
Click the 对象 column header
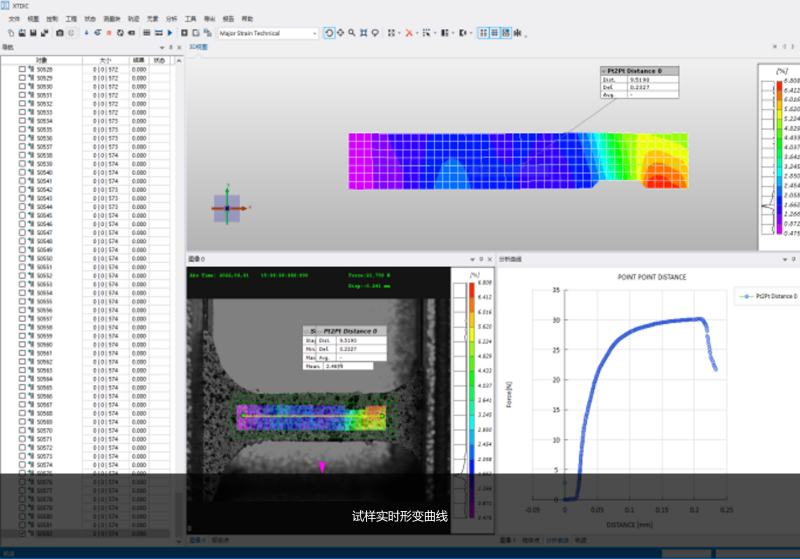click(42, 60)
